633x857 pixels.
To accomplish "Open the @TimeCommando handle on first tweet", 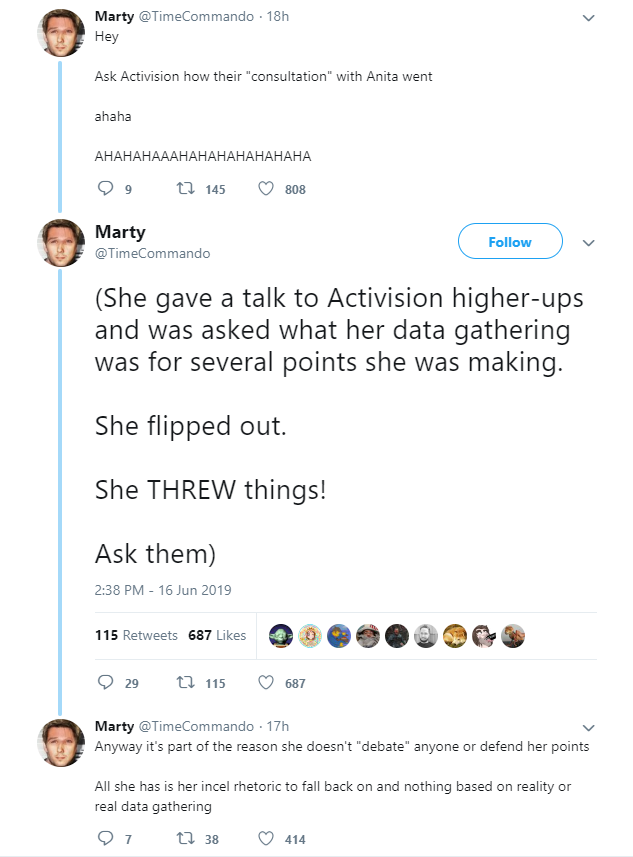I will [x=196, y=16].
